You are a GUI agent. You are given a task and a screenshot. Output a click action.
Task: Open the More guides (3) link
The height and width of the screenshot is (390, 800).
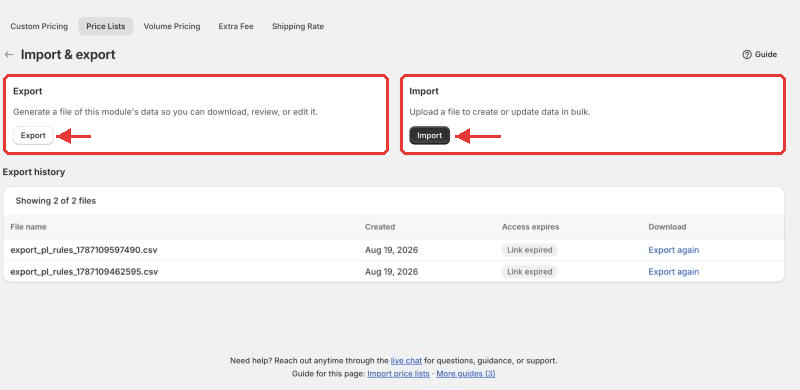point(466,374)
